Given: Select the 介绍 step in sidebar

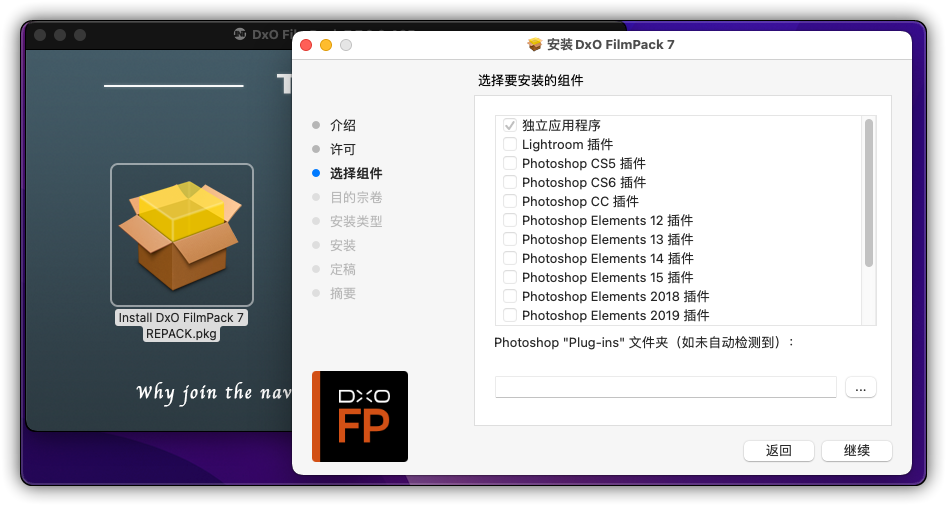Looking at the screenshot, I should (x=342, y=126).
